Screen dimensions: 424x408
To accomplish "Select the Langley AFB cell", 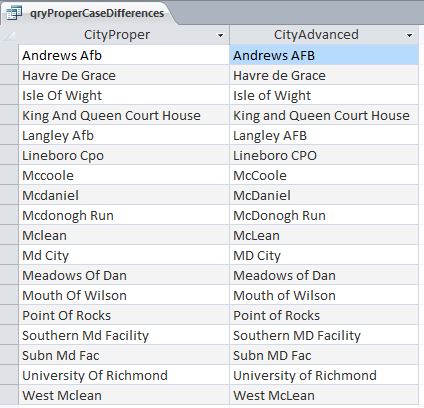I will 324,135.
